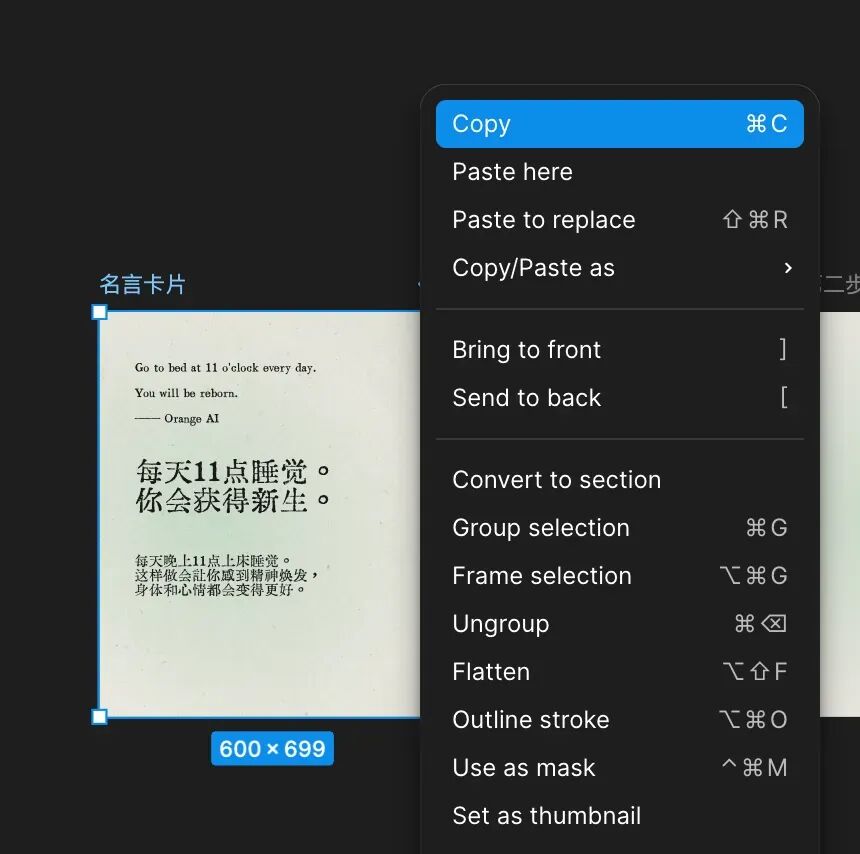
Task: Choose Set as thumbnail
Action: [x=619, y=816]
